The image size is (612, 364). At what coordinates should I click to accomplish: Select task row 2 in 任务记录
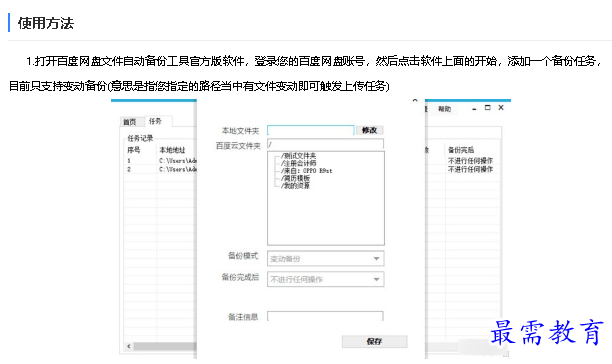[160, 169]
